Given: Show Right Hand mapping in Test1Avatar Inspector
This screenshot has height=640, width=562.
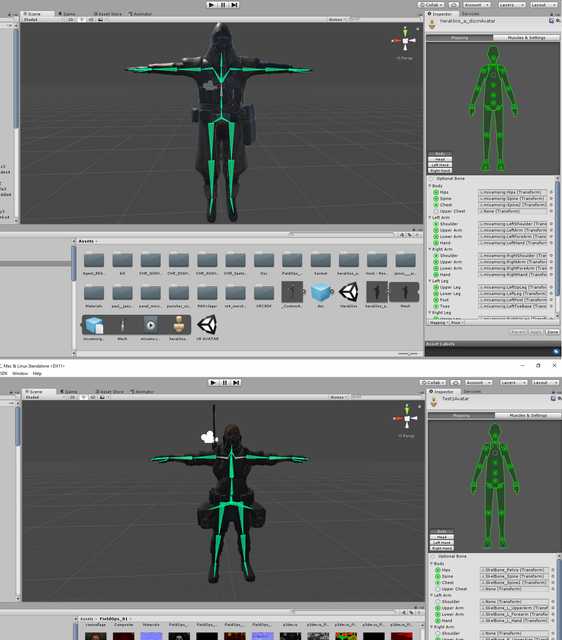Looking at the screenshot, I should [x=442, y=548].
